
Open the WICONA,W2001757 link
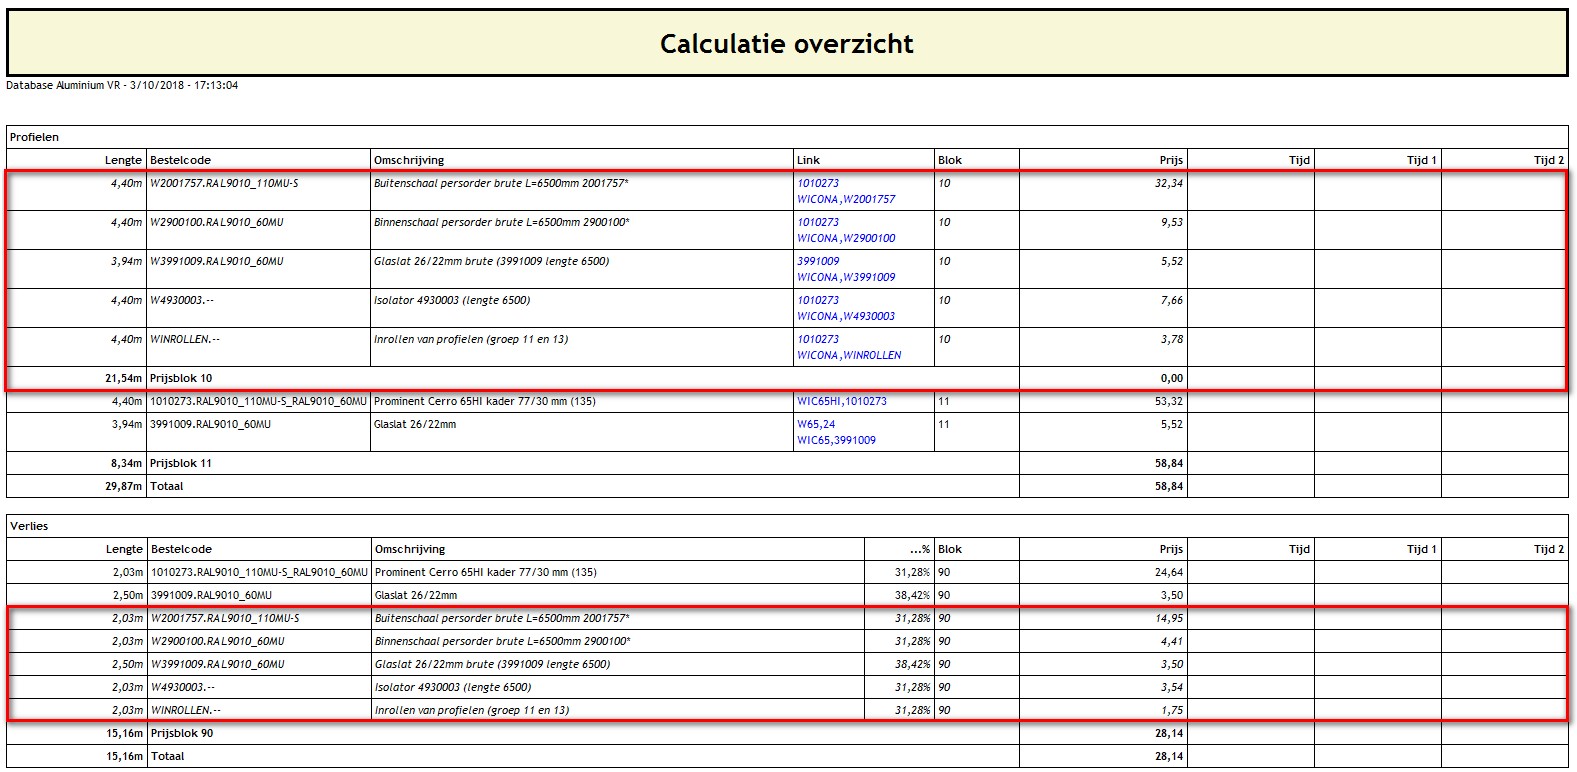[846, 199]
